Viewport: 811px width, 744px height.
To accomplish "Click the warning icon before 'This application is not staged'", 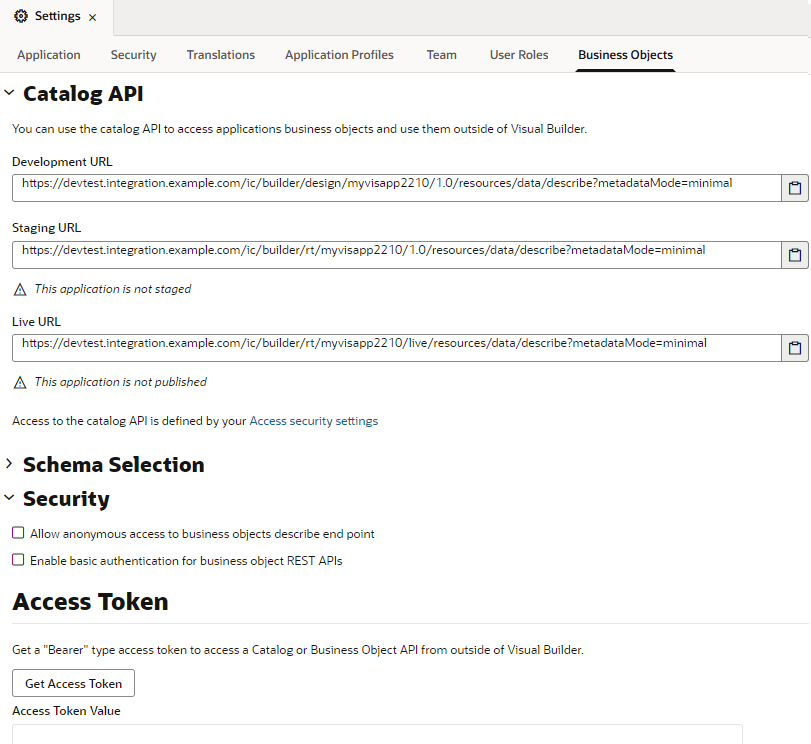I will click(x=19, y=288).
